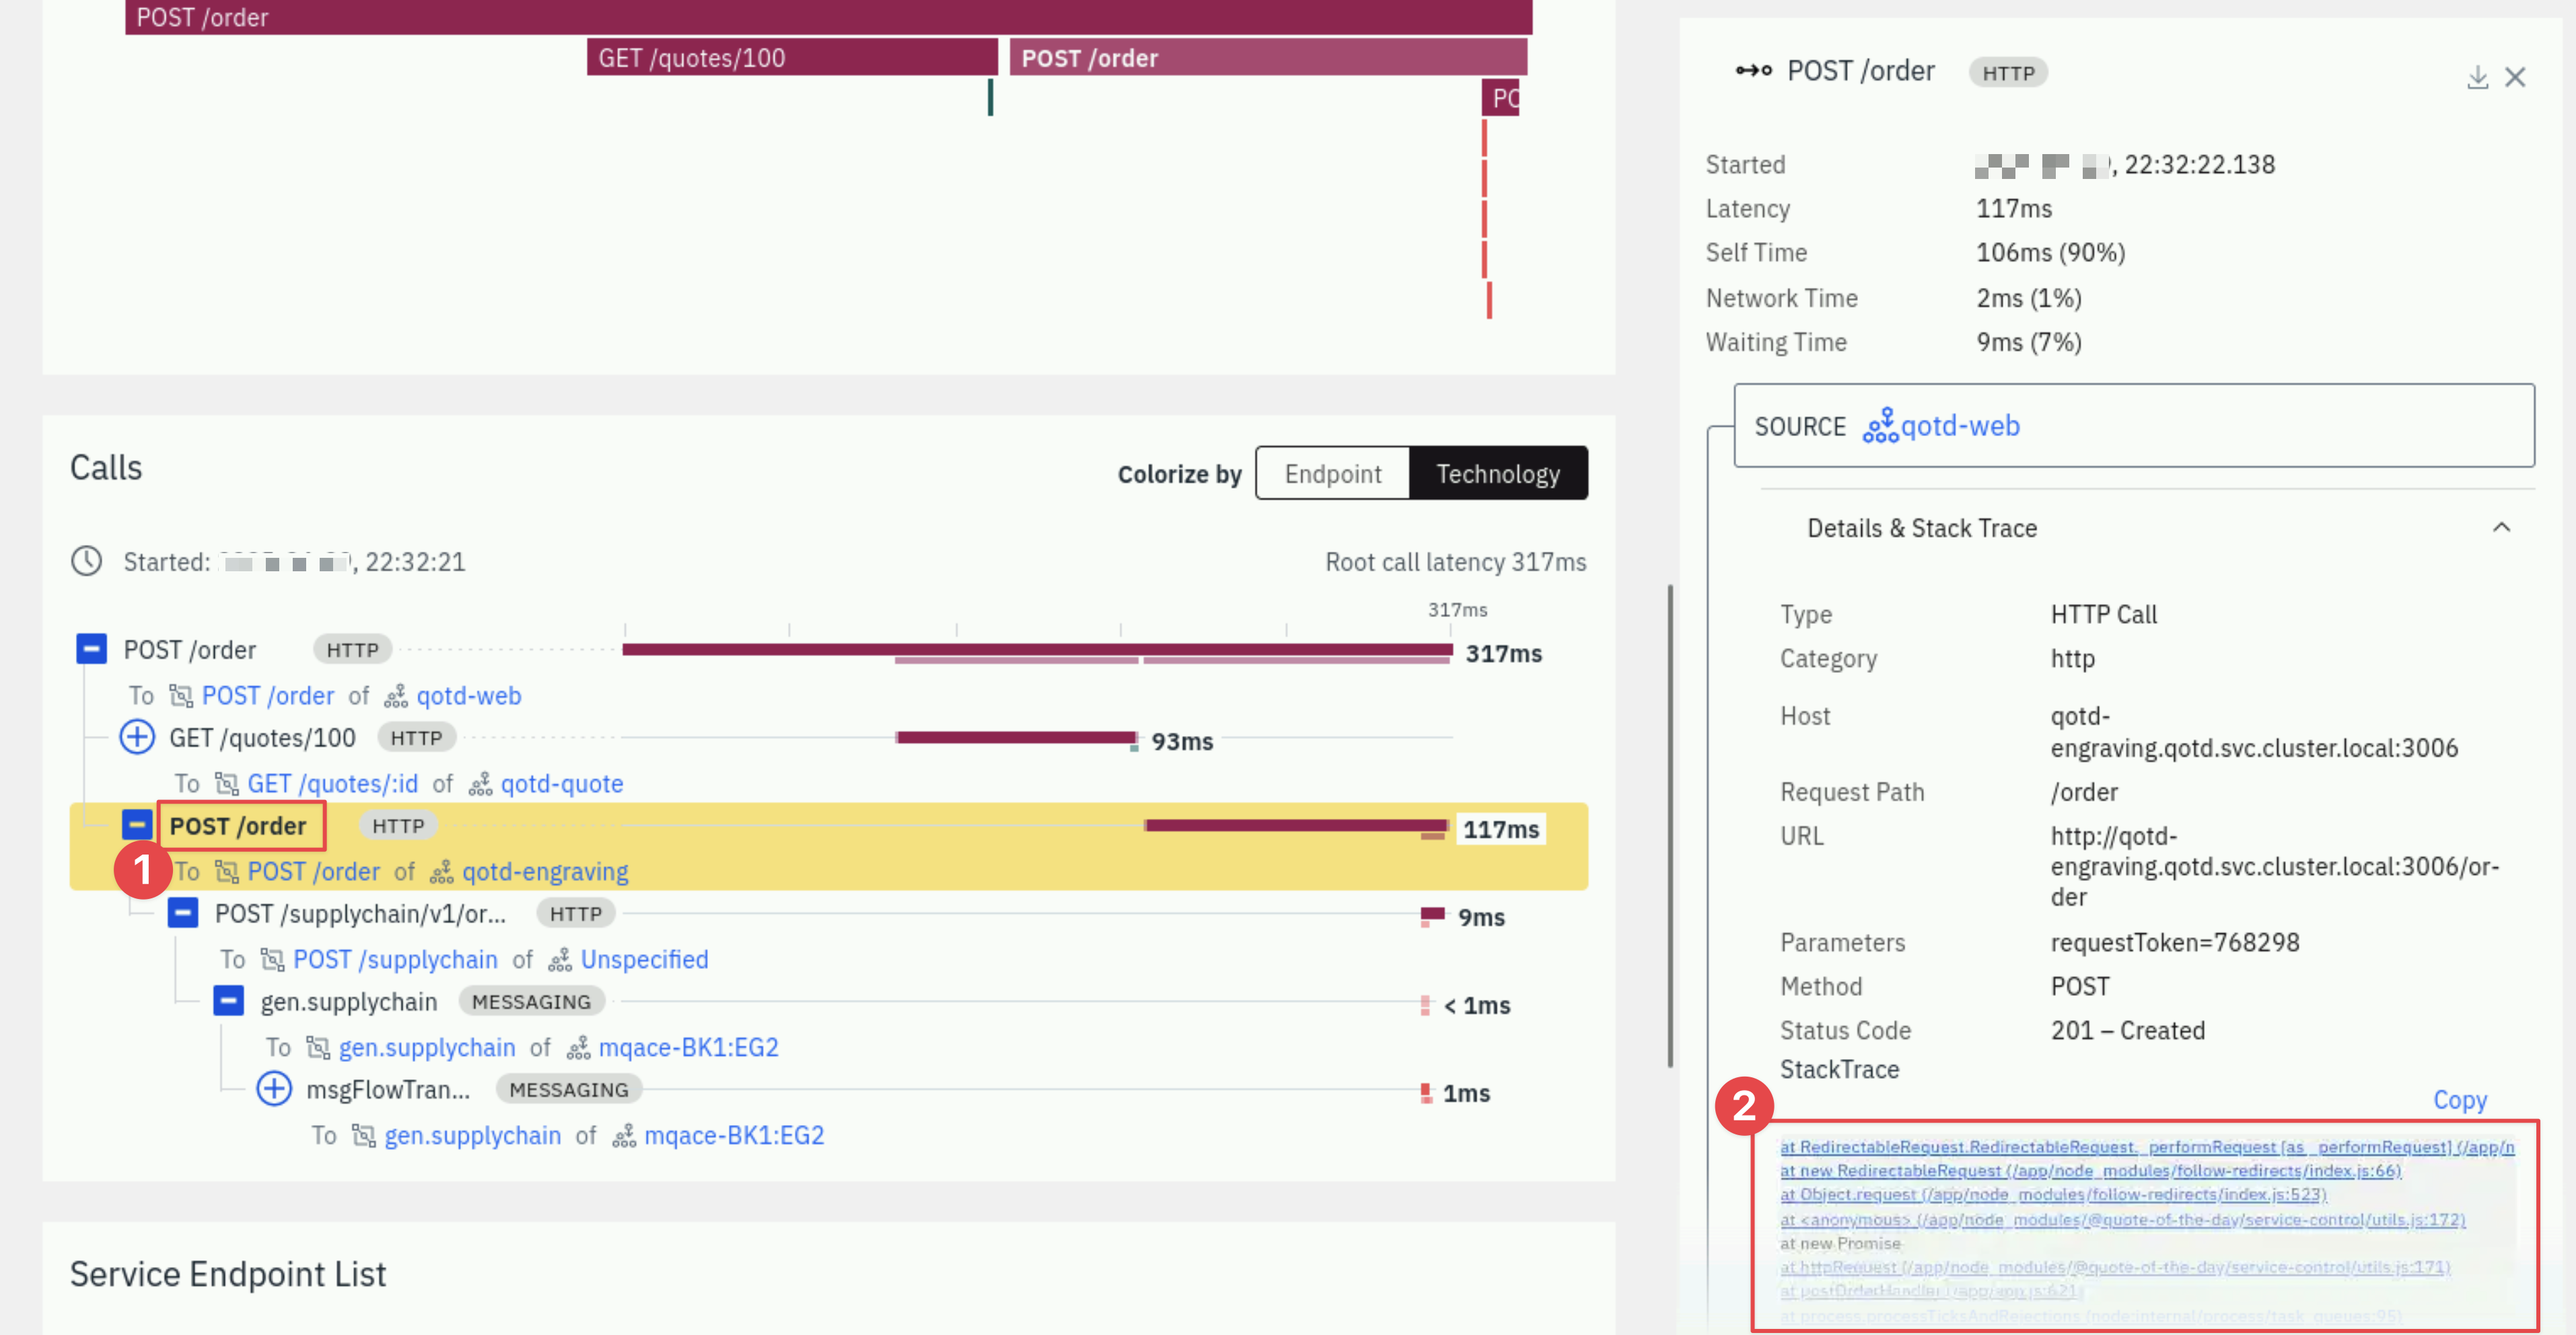
Task: Open new RedirectableRequest stack trace line
Action: click(x=2090, y=1170)
